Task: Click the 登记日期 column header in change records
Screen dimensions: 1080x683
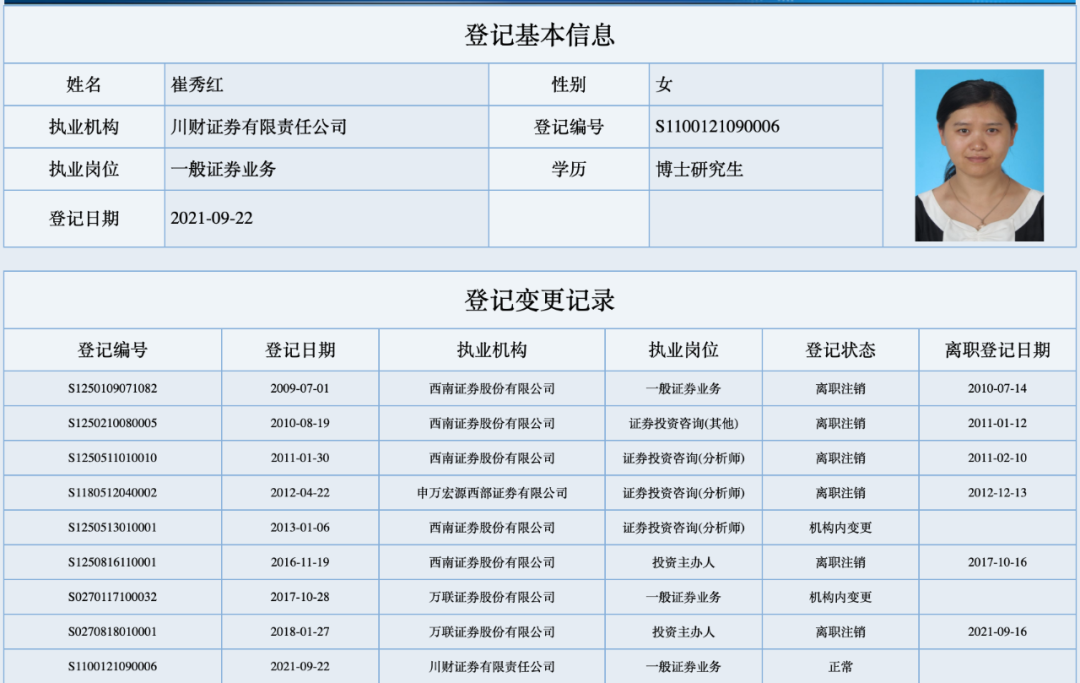Action: [x=300, y=350]
